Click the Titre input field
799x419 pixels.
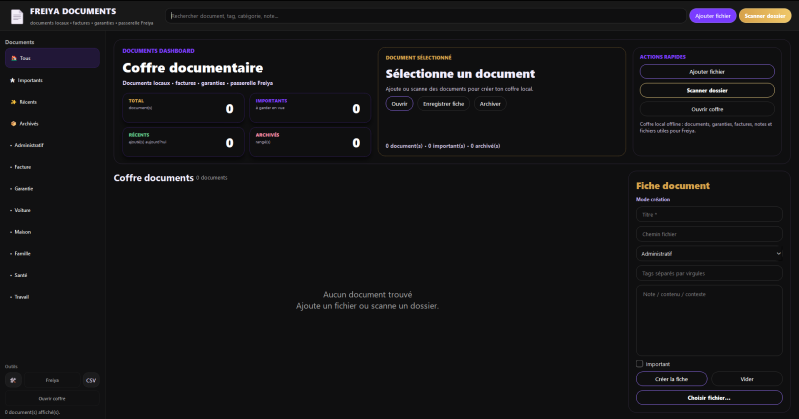709,215
